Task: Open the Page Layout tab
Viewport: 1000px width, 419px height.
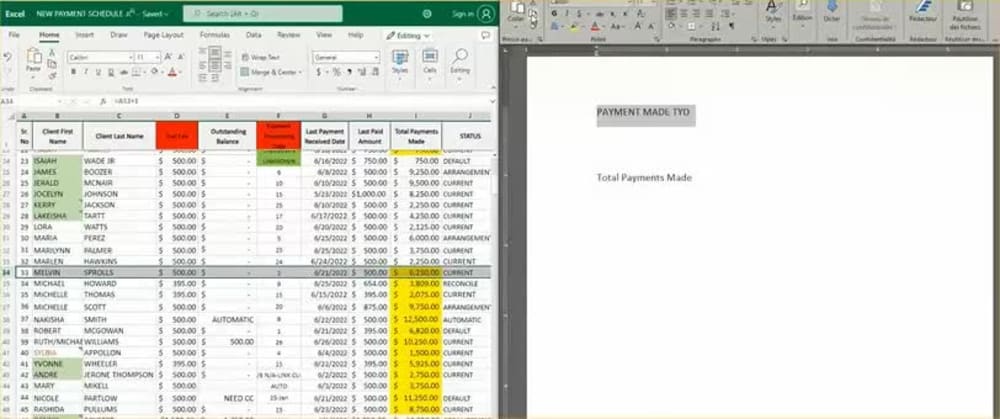Action: (x=163, y=35)
